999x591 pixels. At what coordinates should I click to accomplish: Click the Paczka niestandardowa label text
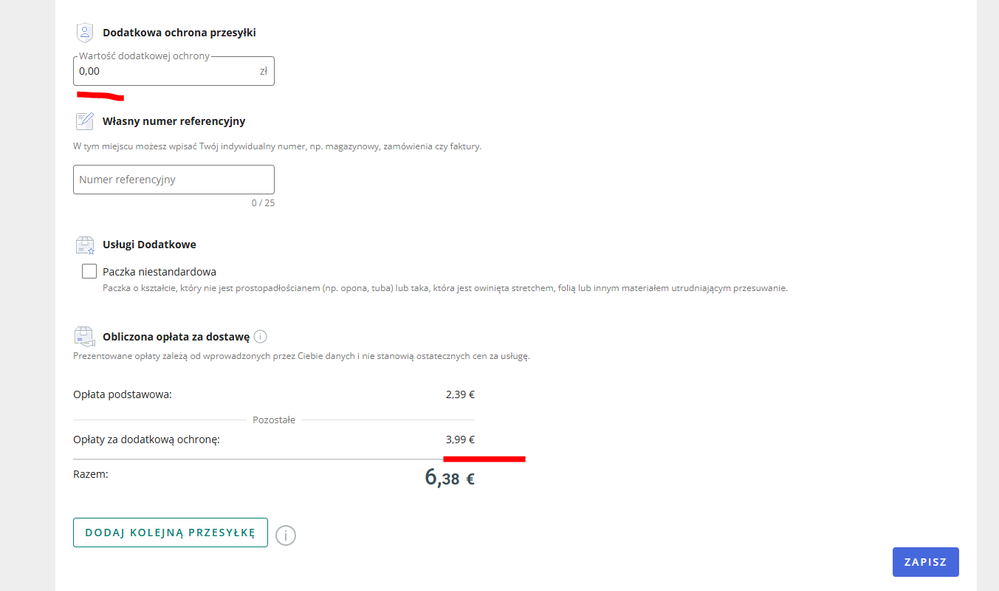coord(159,271)
